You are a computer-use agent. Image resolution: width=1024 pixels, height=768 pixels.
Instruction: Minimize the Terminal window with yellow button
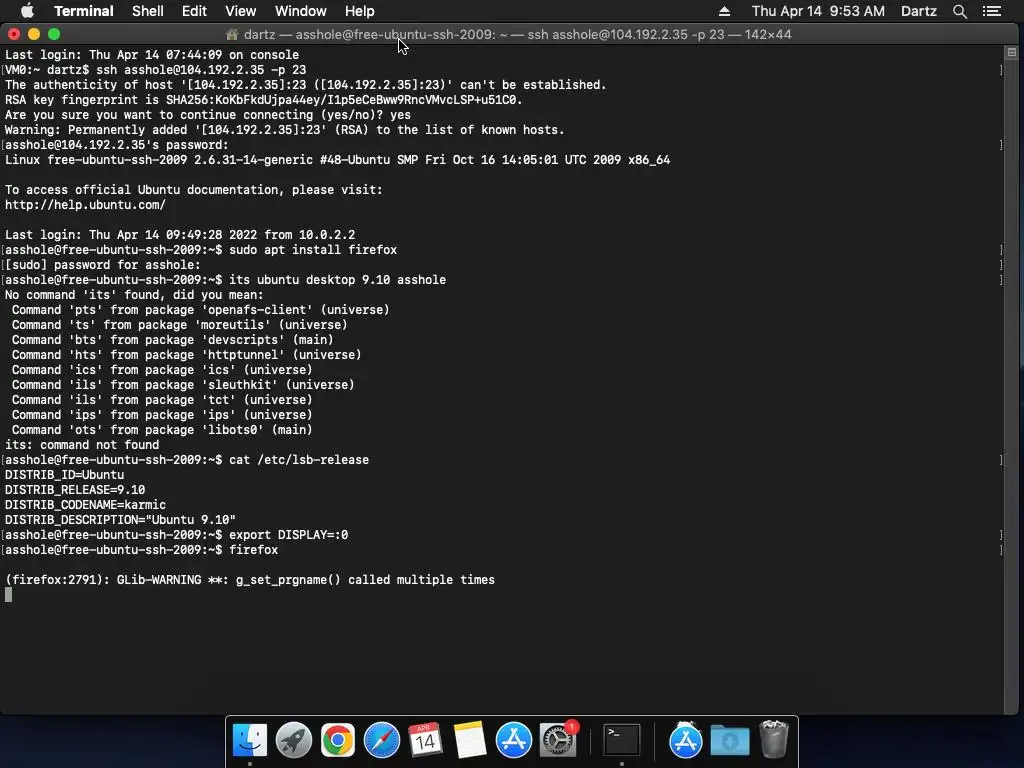point(34,34)
